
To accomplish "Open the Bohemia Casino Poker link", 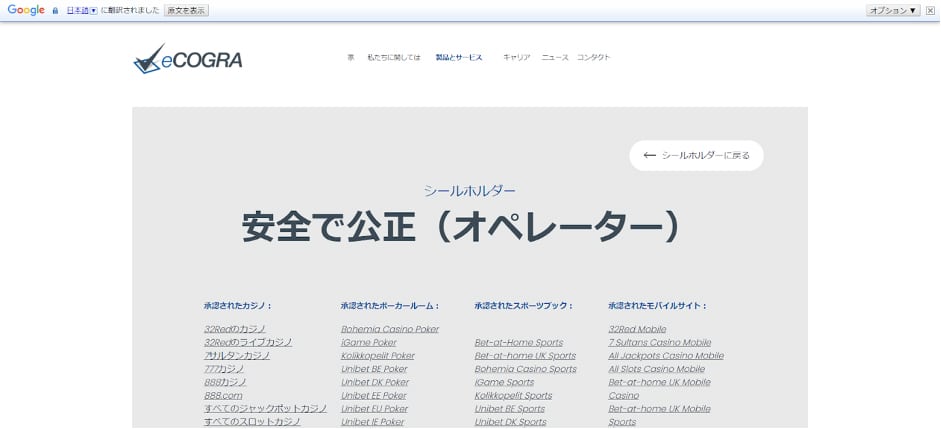I will [x=390, y=329].
